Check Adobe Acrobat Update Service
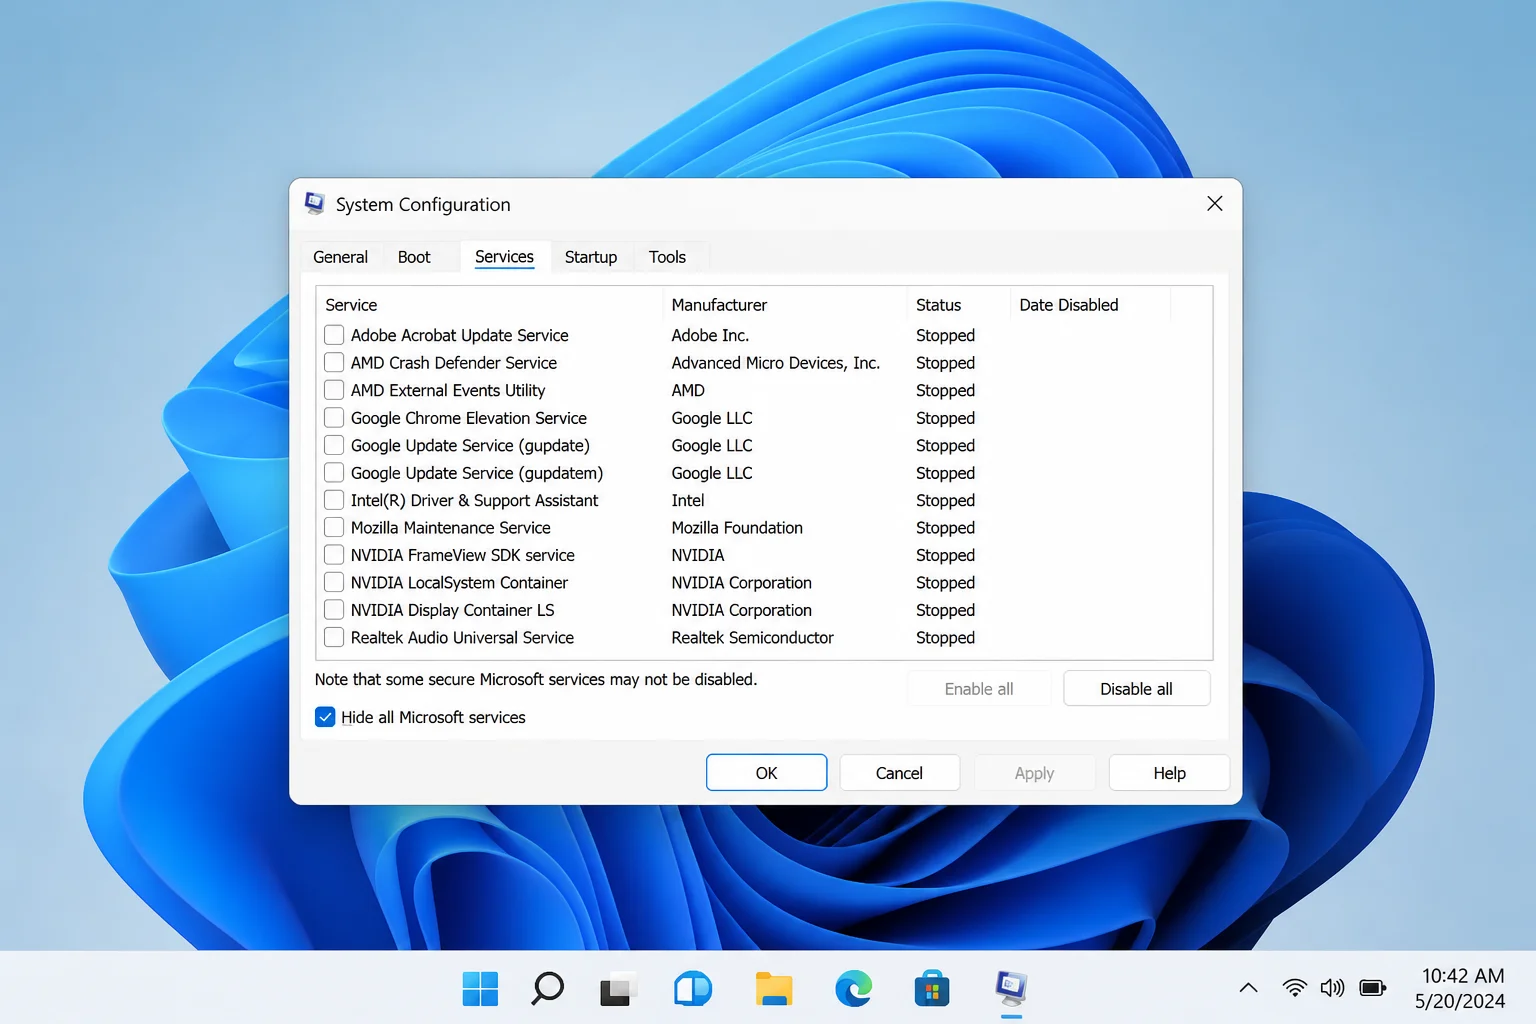 334,335
